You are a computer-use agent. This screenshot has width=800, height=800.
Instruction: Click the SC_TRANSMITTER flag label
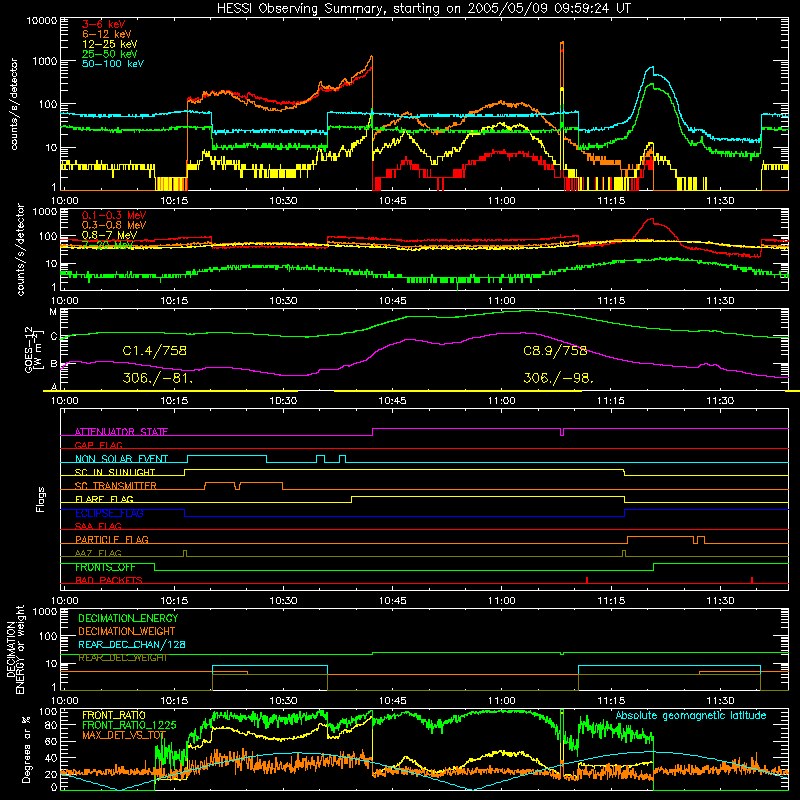coord(115,486)
